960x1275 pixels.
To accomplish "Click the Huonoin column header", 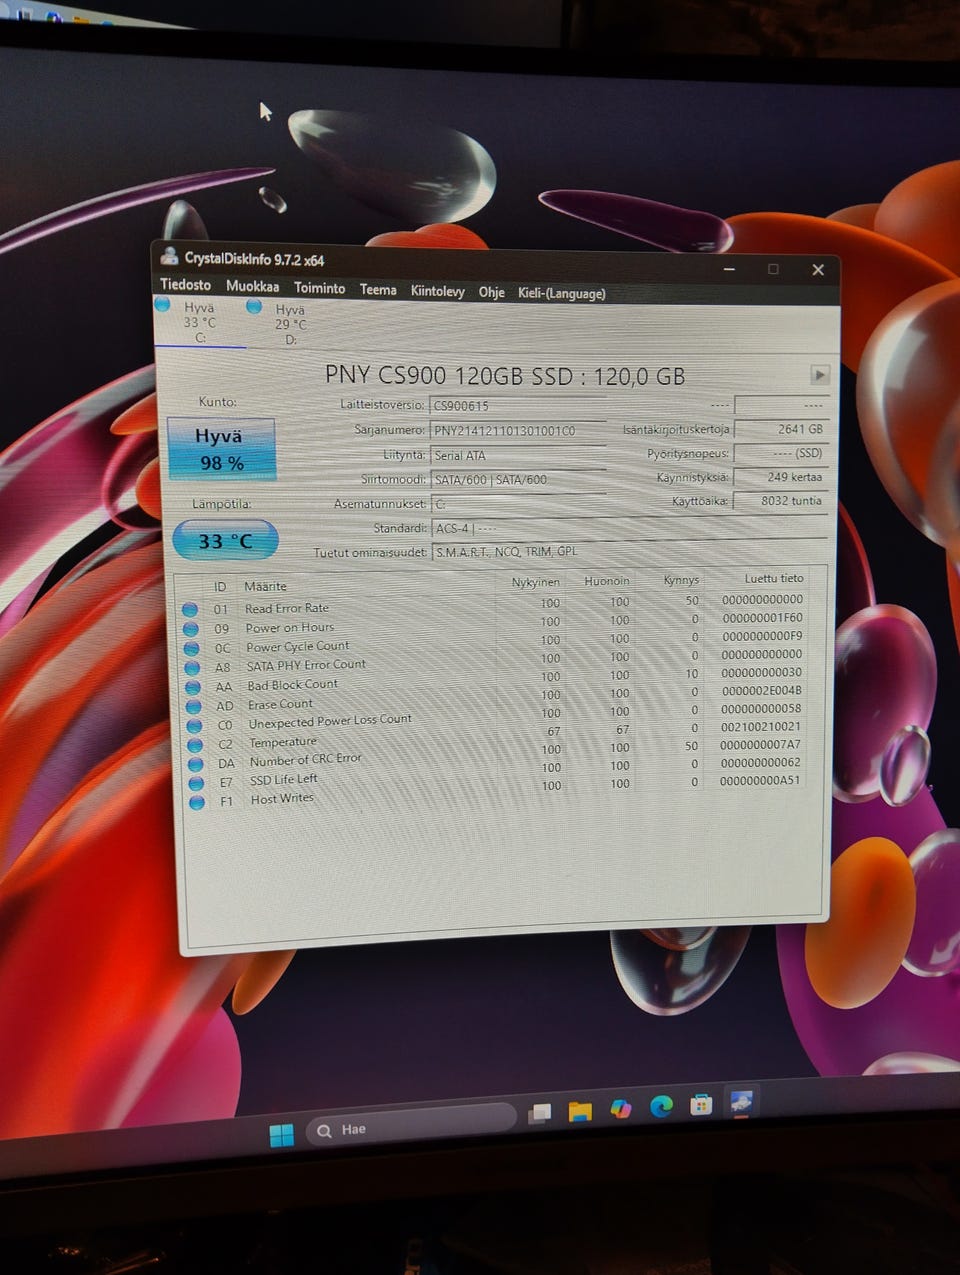I will (x=607, y=581).
